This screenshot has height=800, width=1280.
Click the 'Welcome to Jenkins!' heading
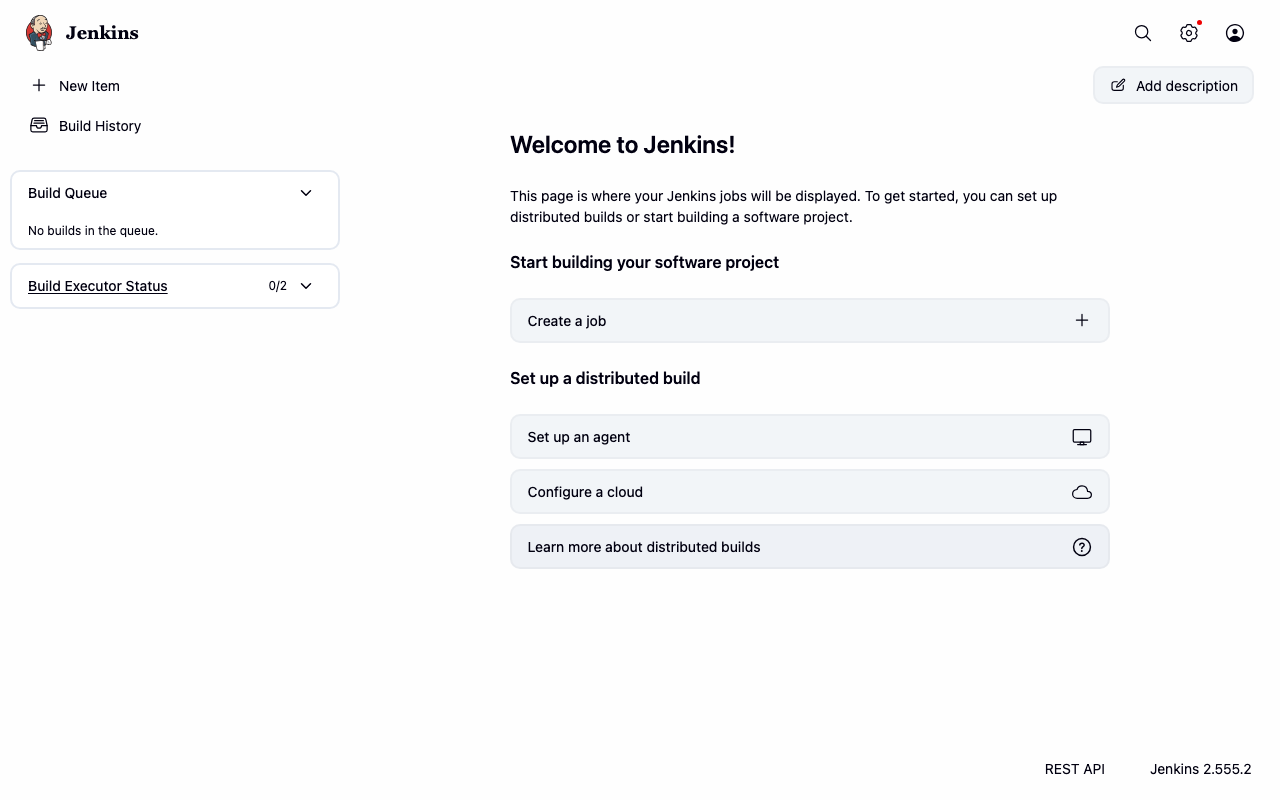[622, 145]
